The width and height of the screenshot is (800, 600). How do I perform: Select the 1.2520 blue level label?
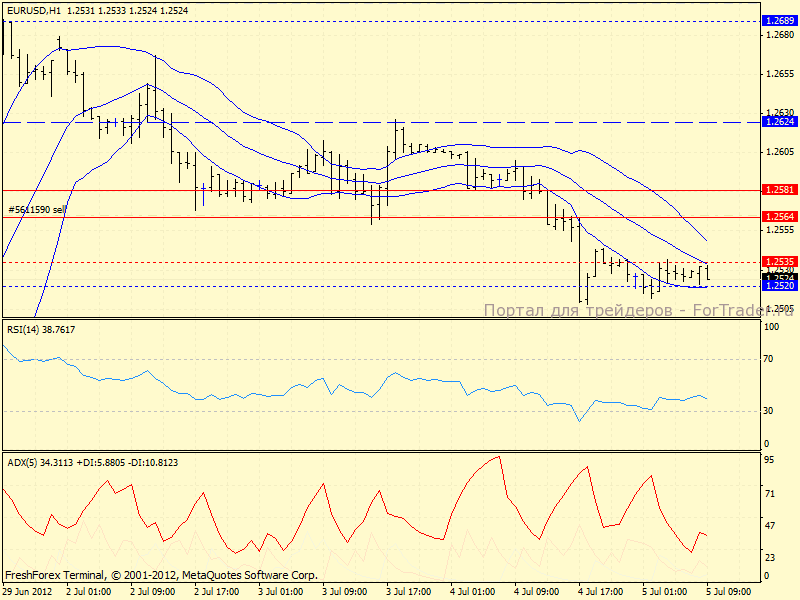pyautogui.click(x=779, y=286)
